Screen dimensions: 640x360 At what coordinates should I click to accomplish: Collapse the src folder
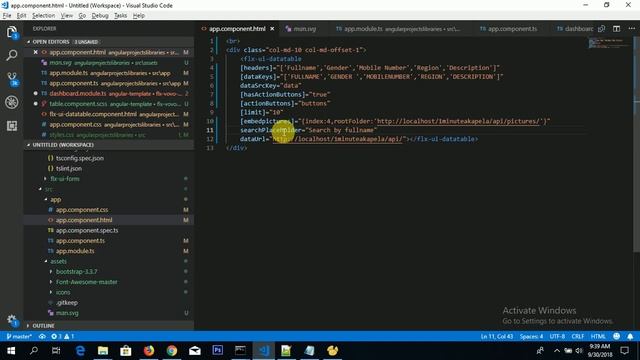point(49,189)
